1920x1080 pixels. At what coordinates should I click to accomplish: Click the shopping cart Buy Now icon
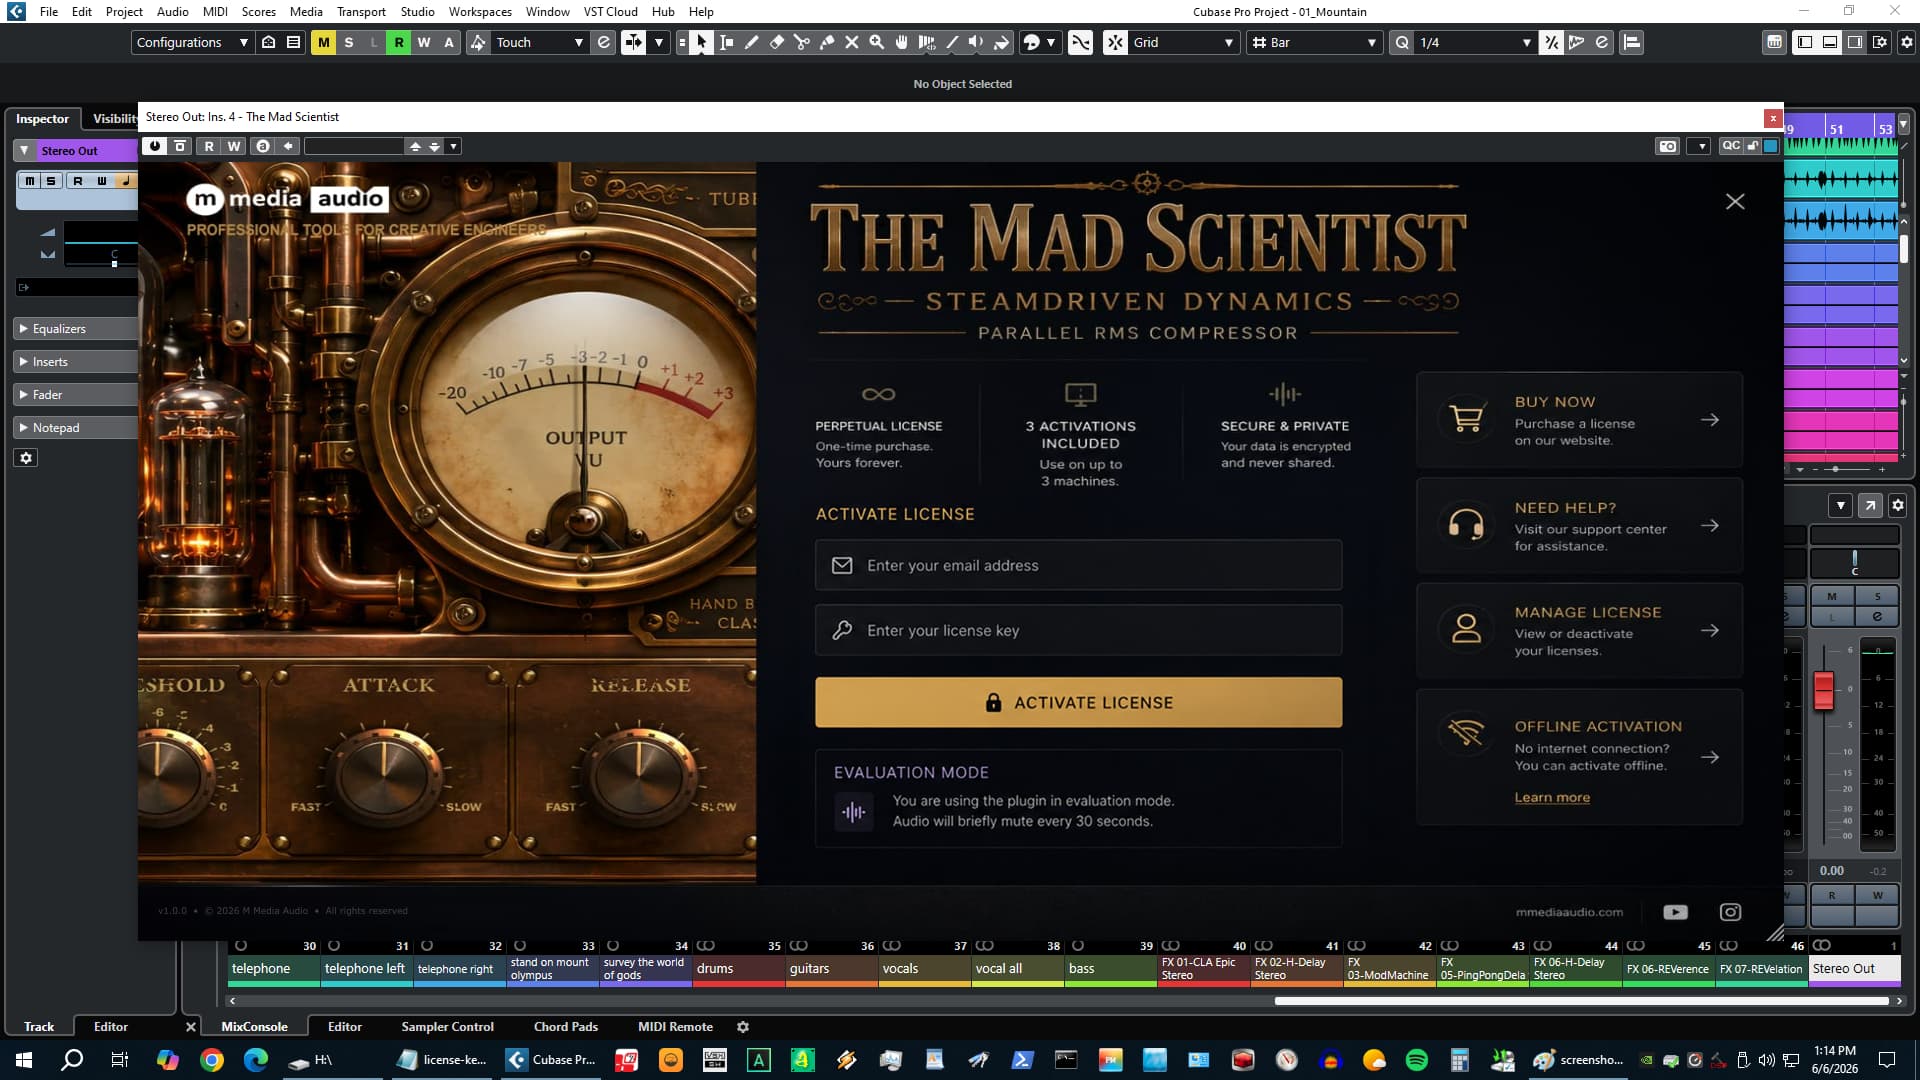(1466, 419)
